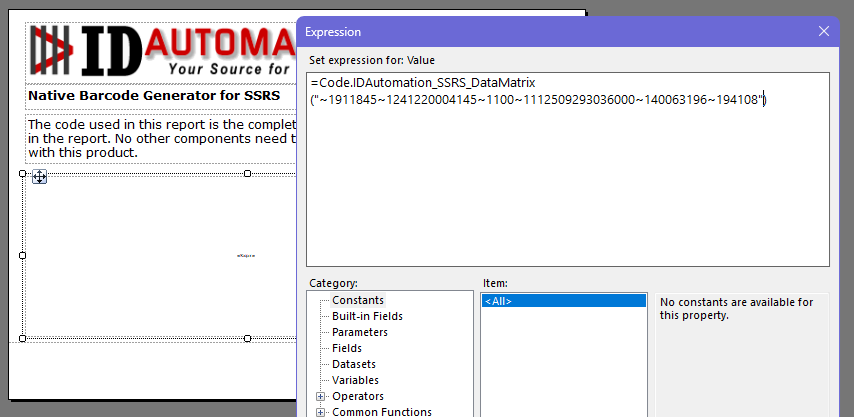
Task: Select the Fields category
Action: [347, 348]
